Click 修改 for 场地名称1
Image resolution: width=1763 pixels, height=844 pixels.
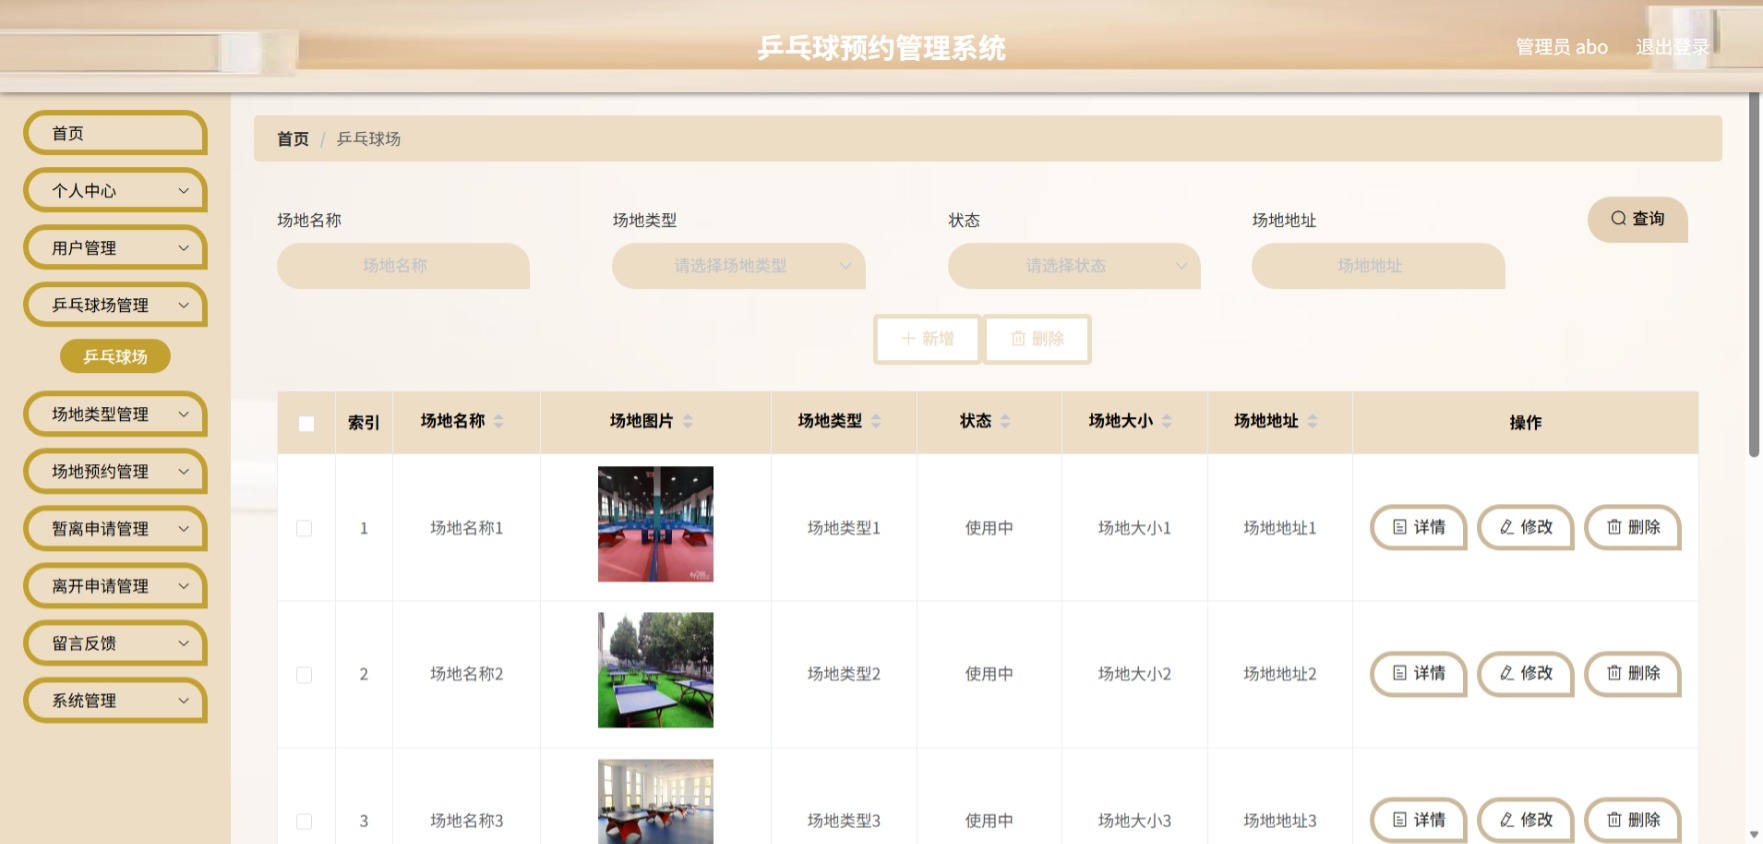(x=1525, y=527)
